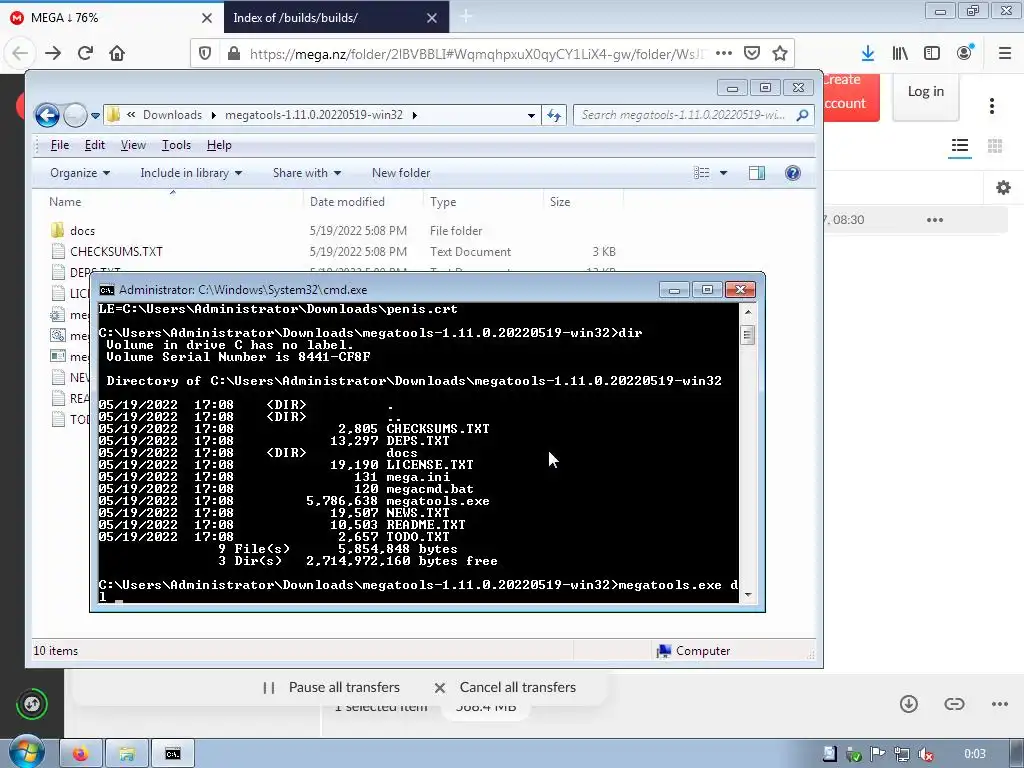Click cmd window scrollbar thumb
Image resolution: width=1024 pixels, height=768 pixels.
[x=748, y=336]
